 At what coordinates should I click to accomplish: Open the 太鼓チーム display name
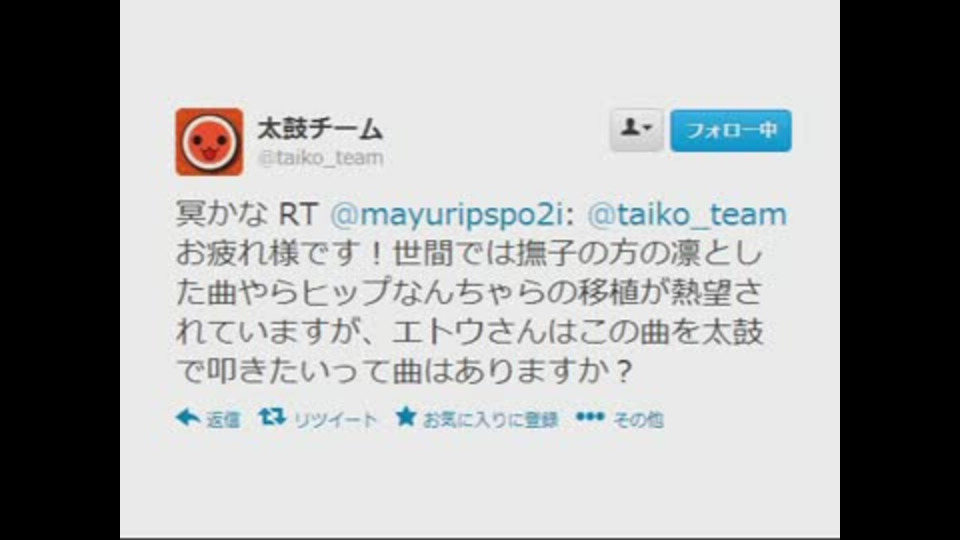point(320,129)
